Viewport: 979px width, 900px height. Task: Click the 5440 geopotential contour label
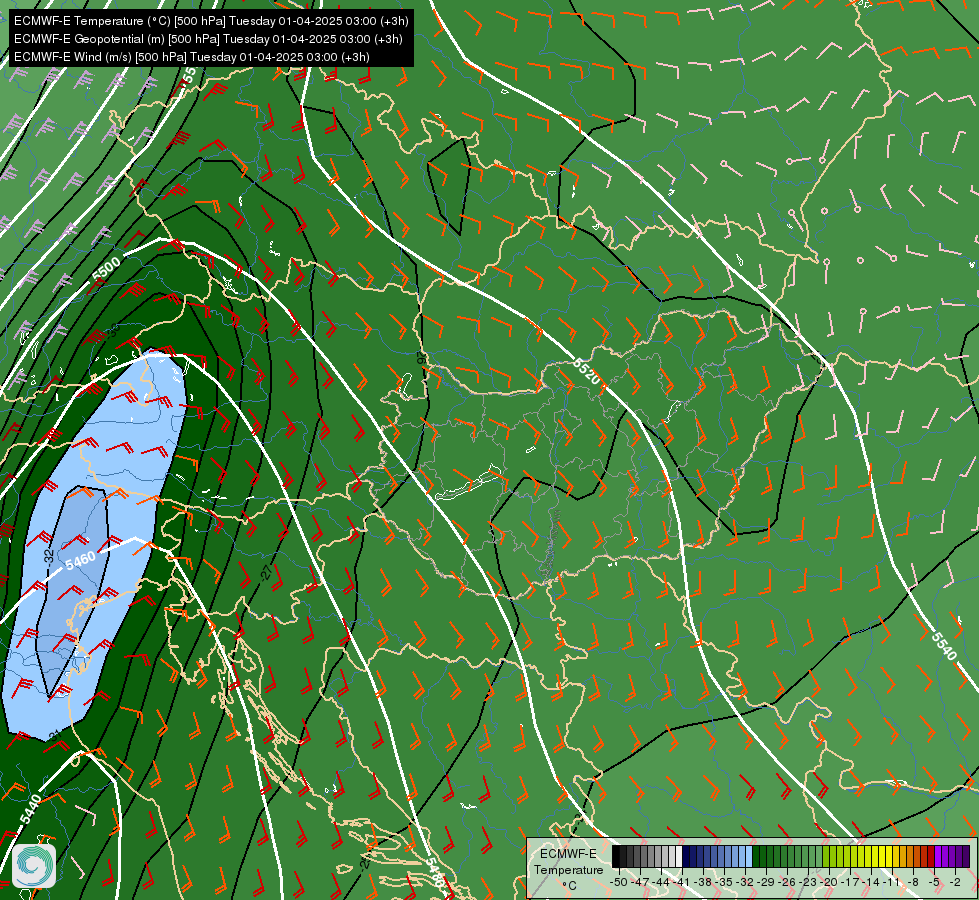coord(30,809)
